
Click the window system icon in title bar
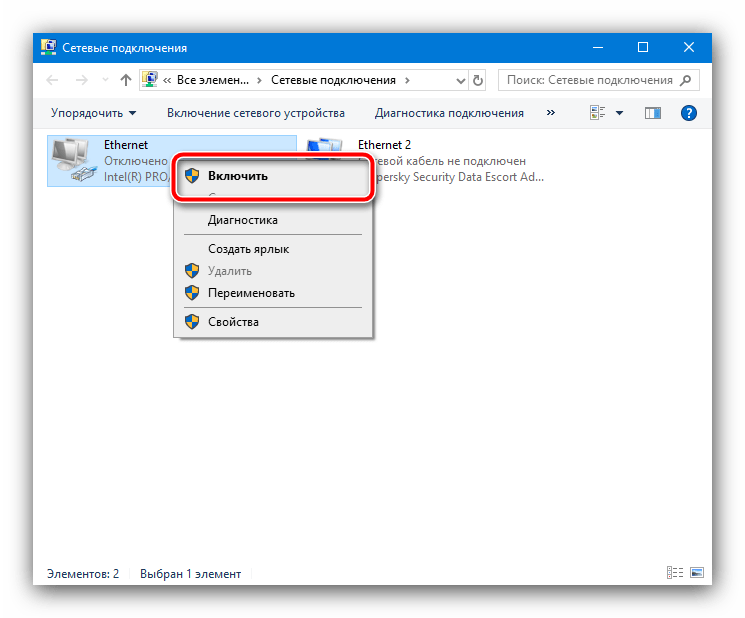tap(48, 48)
